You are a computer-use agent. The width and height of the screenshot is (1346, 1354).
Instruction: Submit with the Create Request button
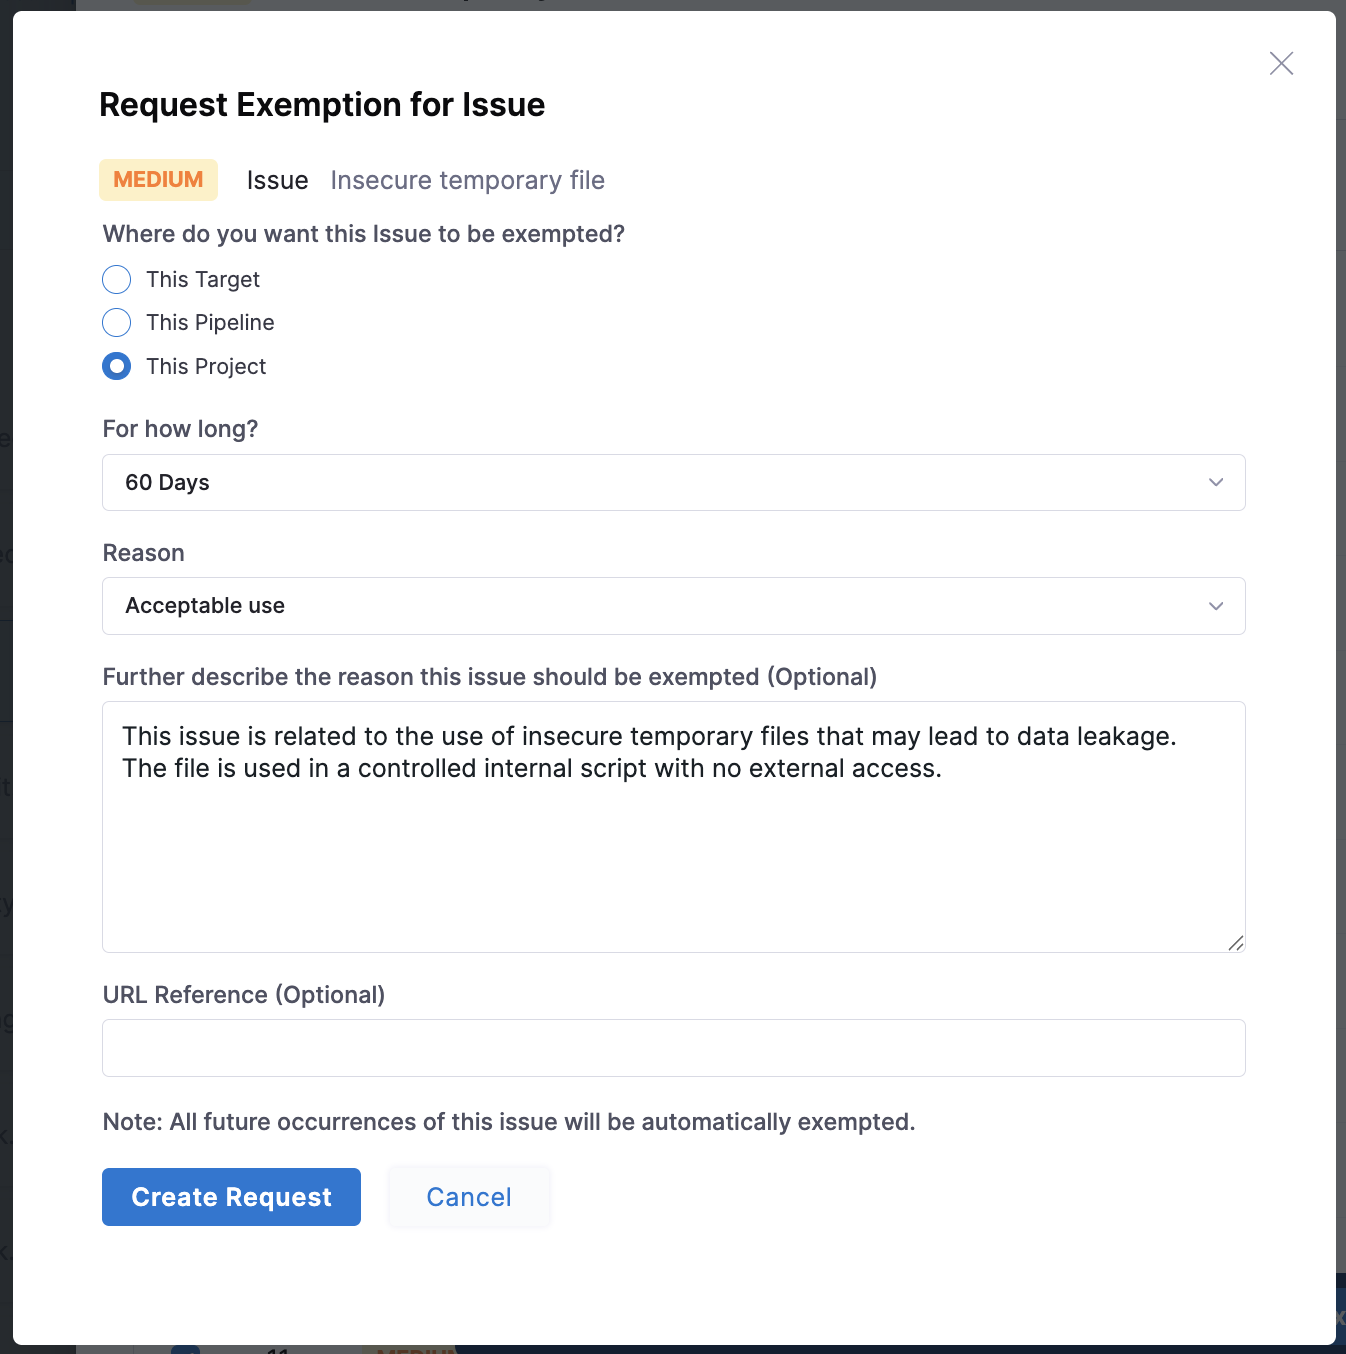coord(231,1197)
